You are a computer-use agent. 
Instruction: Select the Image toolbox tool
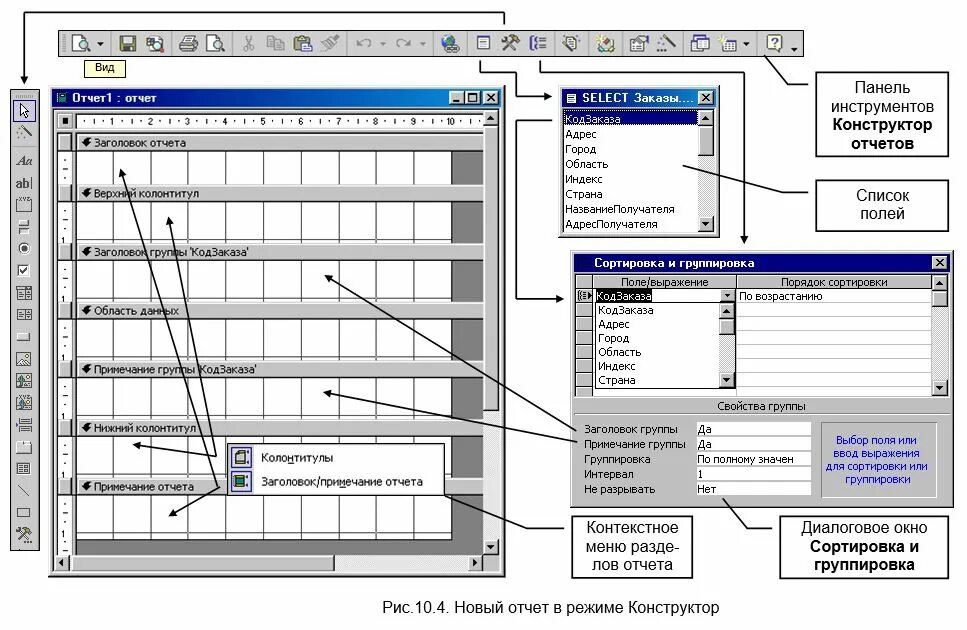coord(24,359)
